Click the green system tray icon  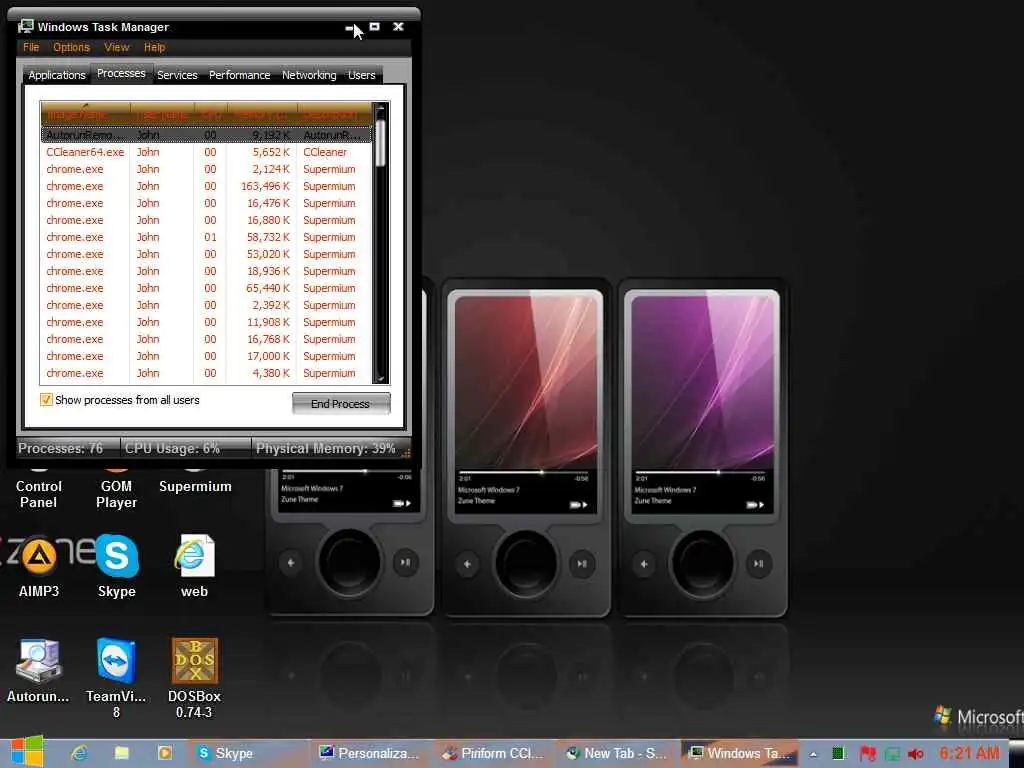pos(839,754)
